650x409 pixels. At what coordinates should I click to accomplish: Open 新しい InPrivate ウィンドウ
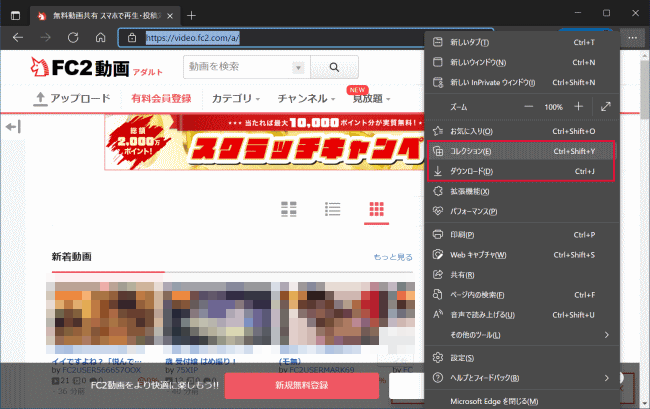point(522,82)
